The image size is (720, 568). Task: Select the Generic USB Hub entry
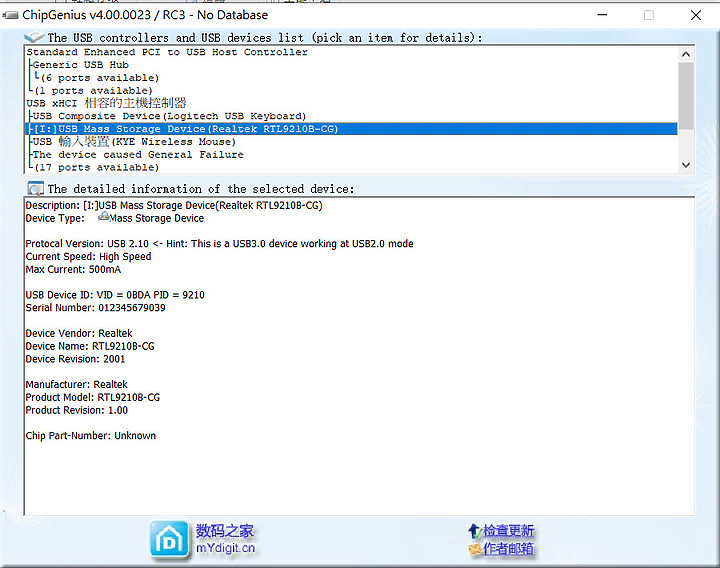point(81,65)
